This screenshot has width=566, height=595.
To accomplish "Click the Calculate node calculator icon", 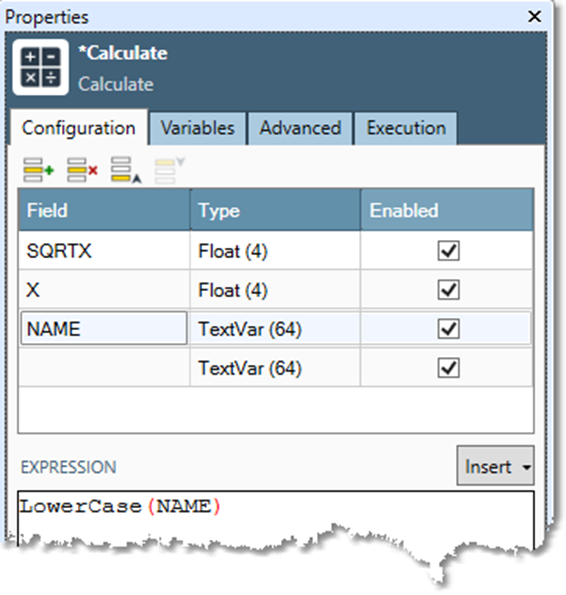I will 41,67.
